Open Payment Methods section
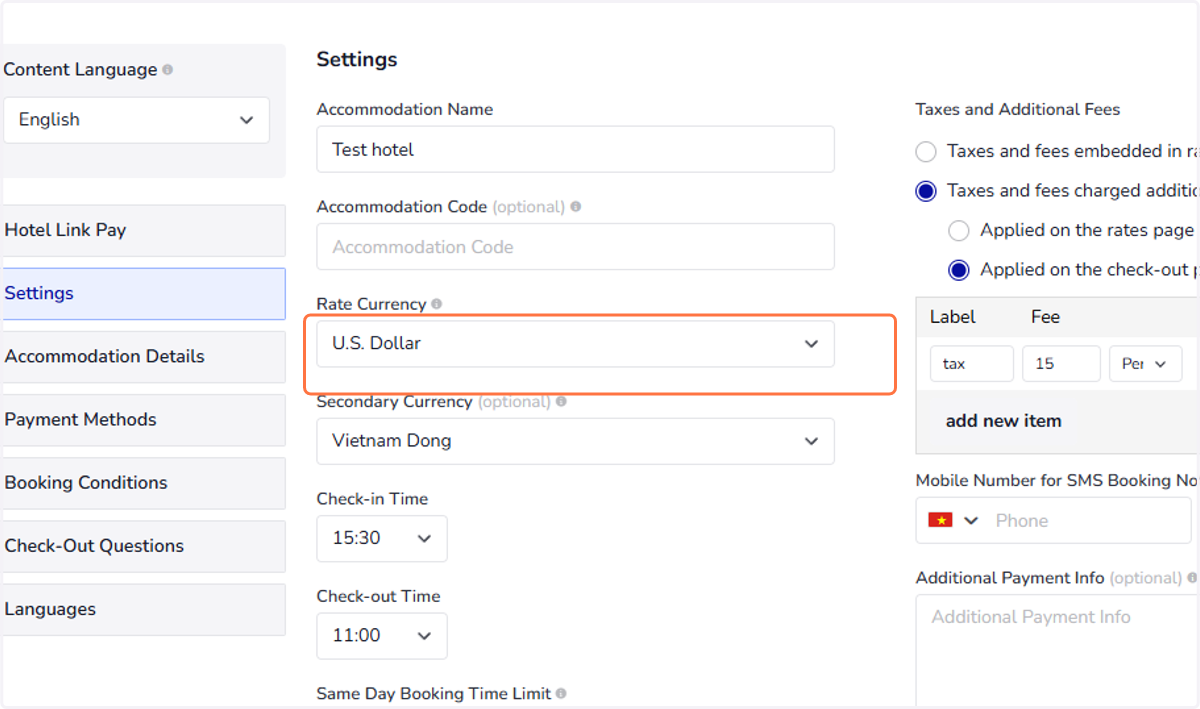The height and width of the screenshot is (709, 1200). point(144,420)
